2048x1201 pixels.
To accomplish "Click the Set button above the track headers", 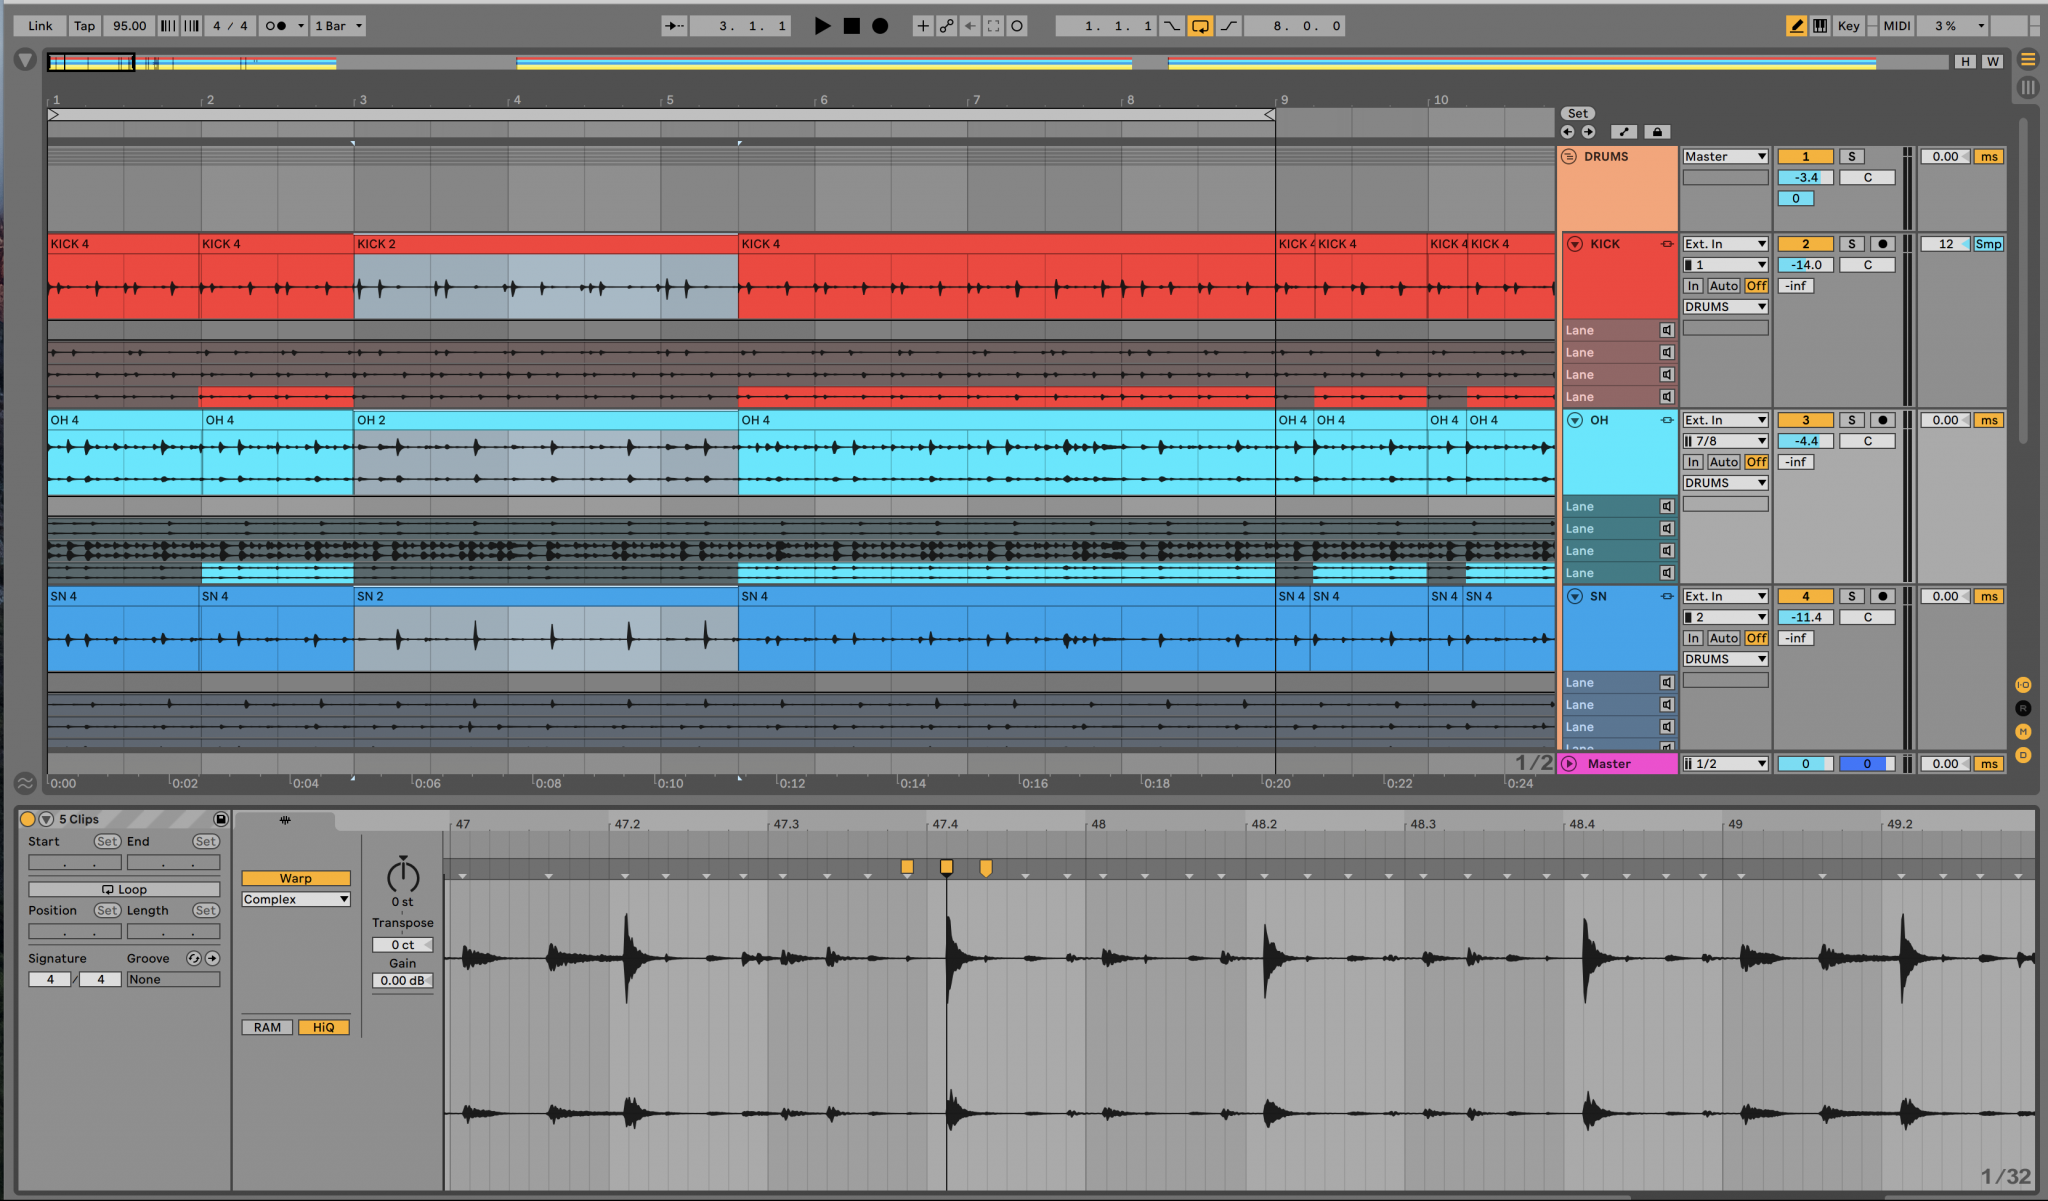I will point(1578,113).
